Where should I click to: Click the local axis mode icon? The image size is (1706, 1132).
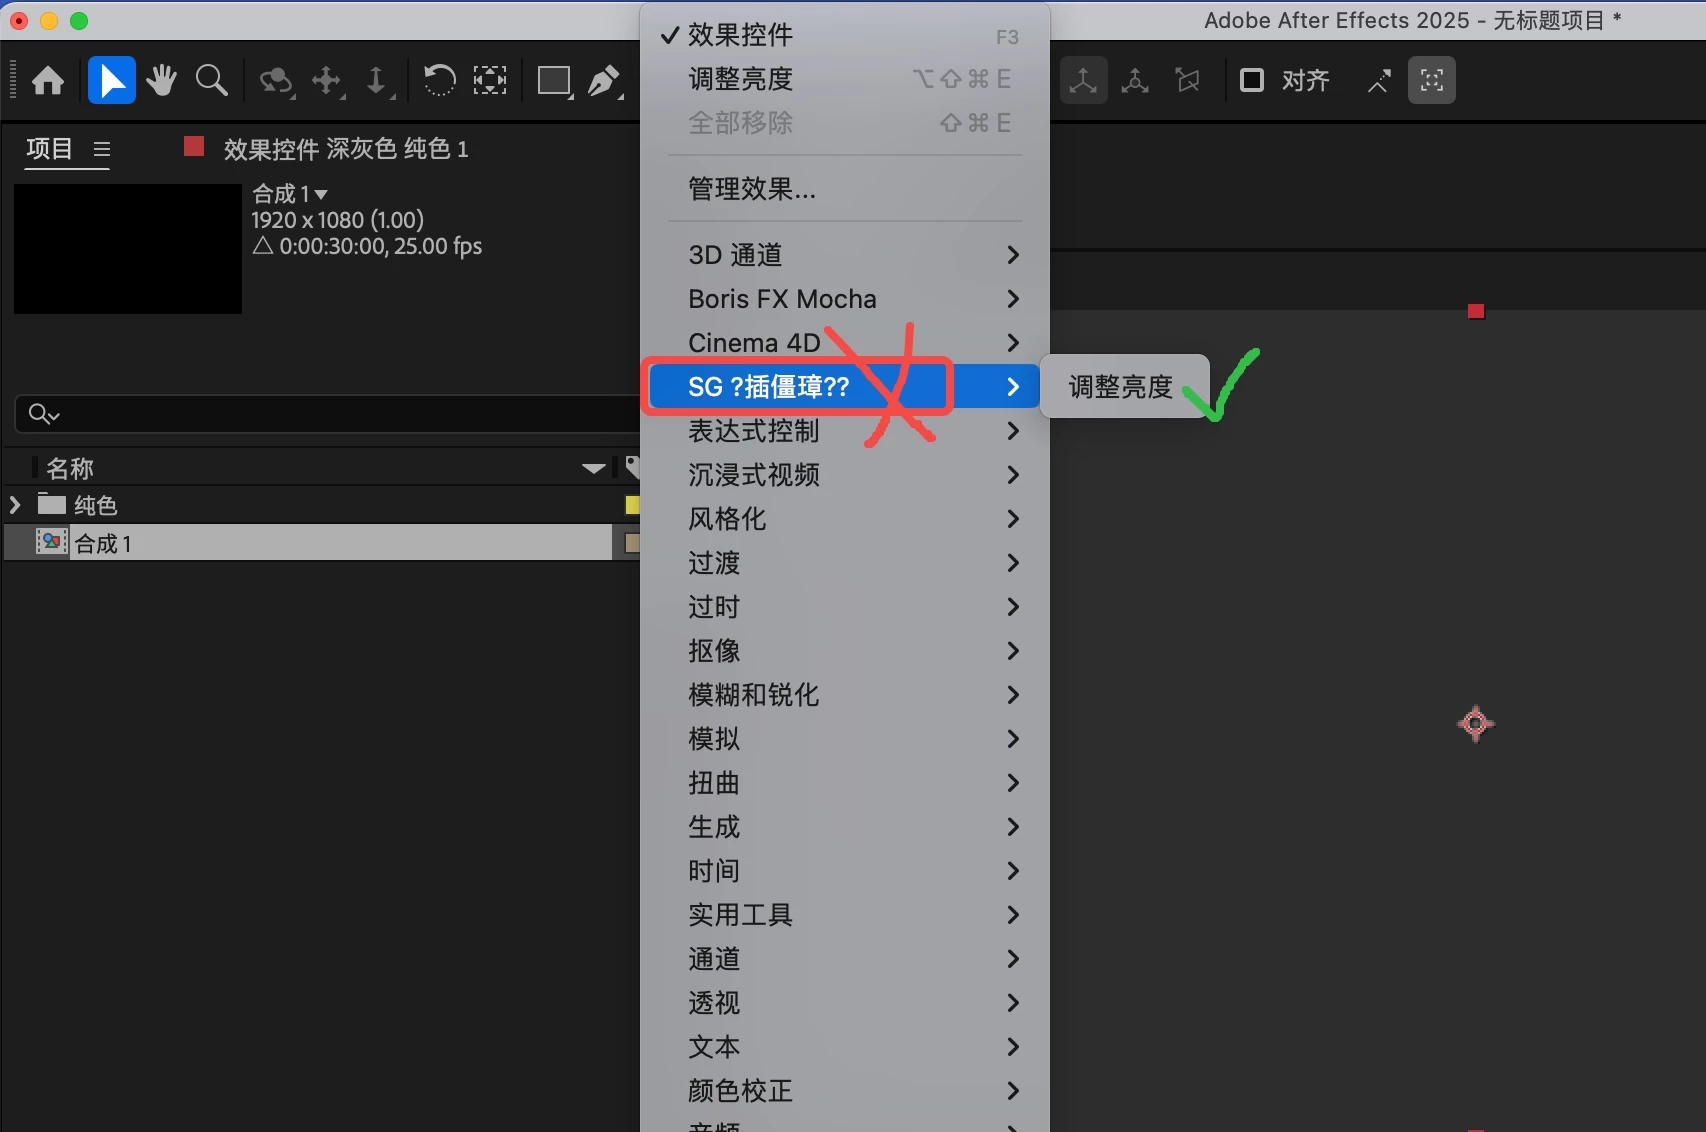pos(1083,80)
